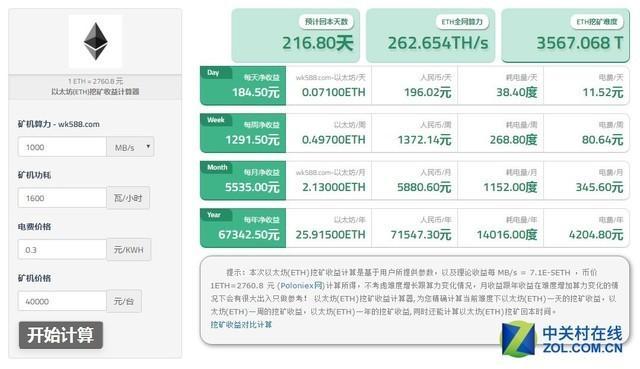
Task: Click the yearly 71547.30元 RMB value
Action: tap(421, 235)
